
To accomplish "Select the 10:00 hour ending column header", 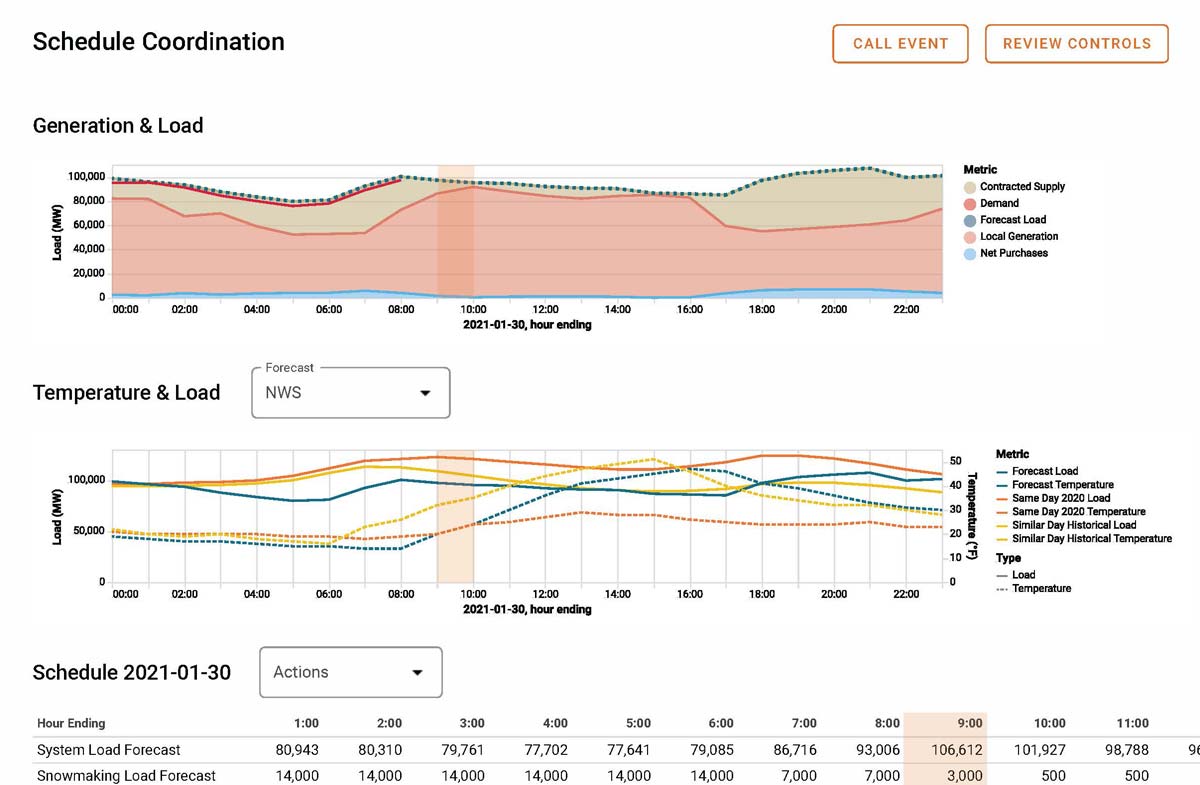I will point(1049,723).
